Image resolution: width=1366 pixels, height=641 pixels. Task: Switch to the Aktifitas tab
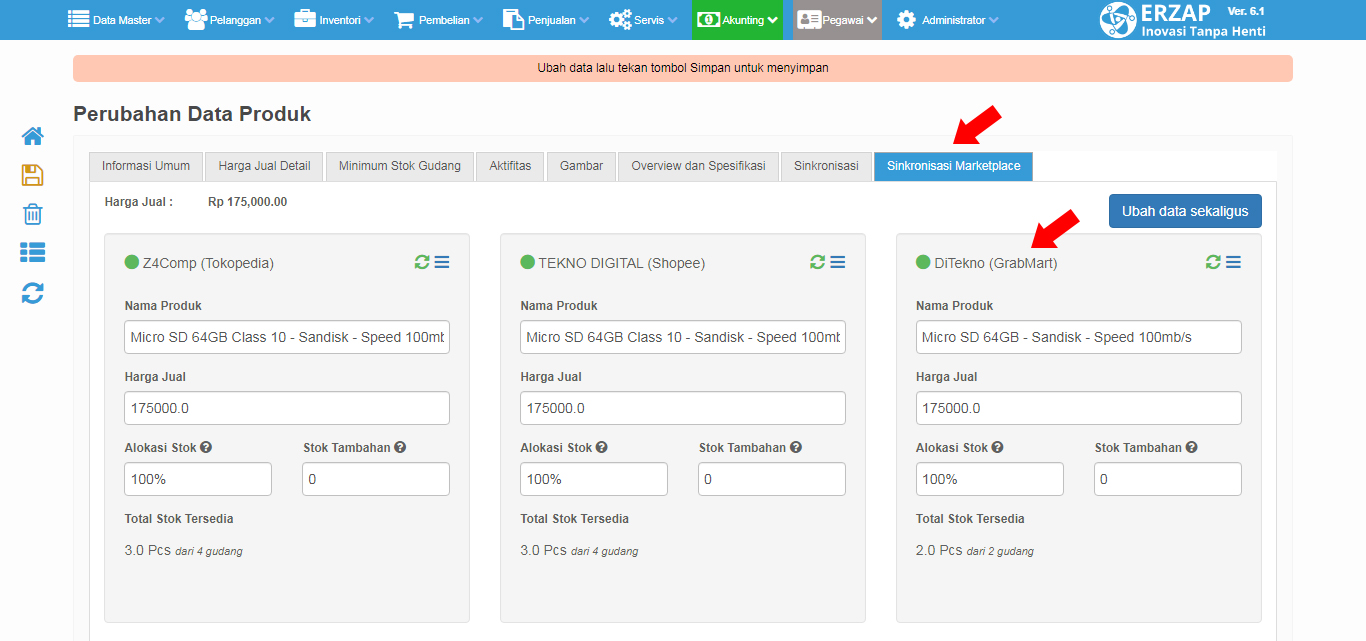click(x=510, y=166)
